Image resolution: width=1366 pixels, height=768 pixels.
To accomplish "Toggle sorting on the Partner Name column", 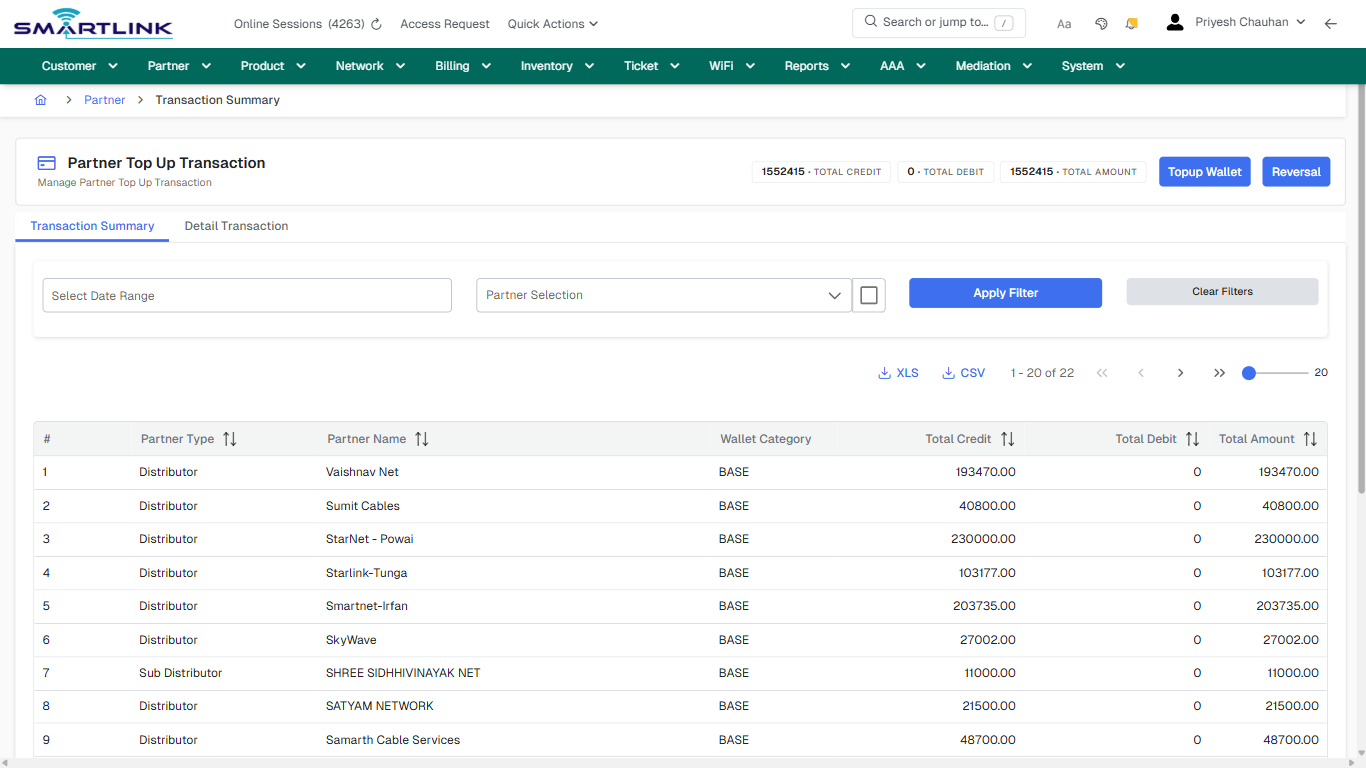I will (x=421, y=438).
